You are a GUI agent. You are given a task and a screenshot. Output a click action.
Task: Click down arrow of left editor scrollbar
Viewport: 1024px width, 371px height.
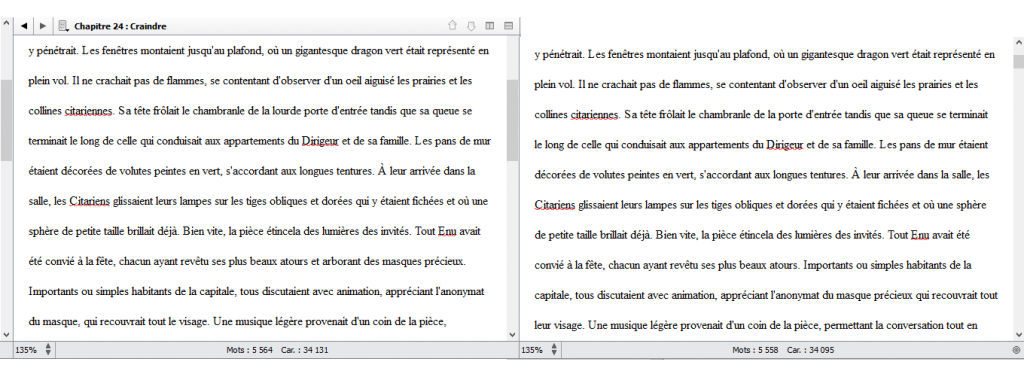click(512, 334)
